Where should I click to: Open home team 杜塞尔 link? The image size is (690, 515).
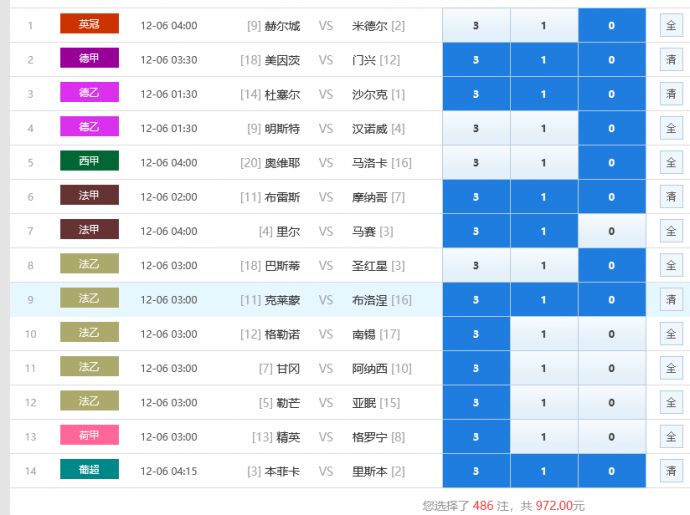(x=283, y=94)
